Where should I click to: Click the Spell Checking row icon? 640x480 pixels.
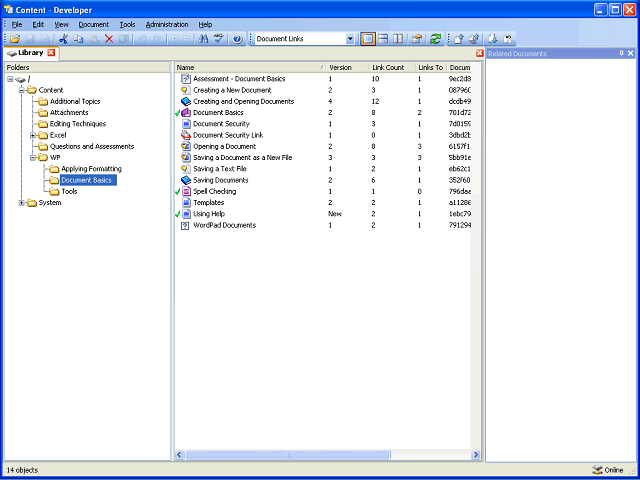(x=186, y=191)
